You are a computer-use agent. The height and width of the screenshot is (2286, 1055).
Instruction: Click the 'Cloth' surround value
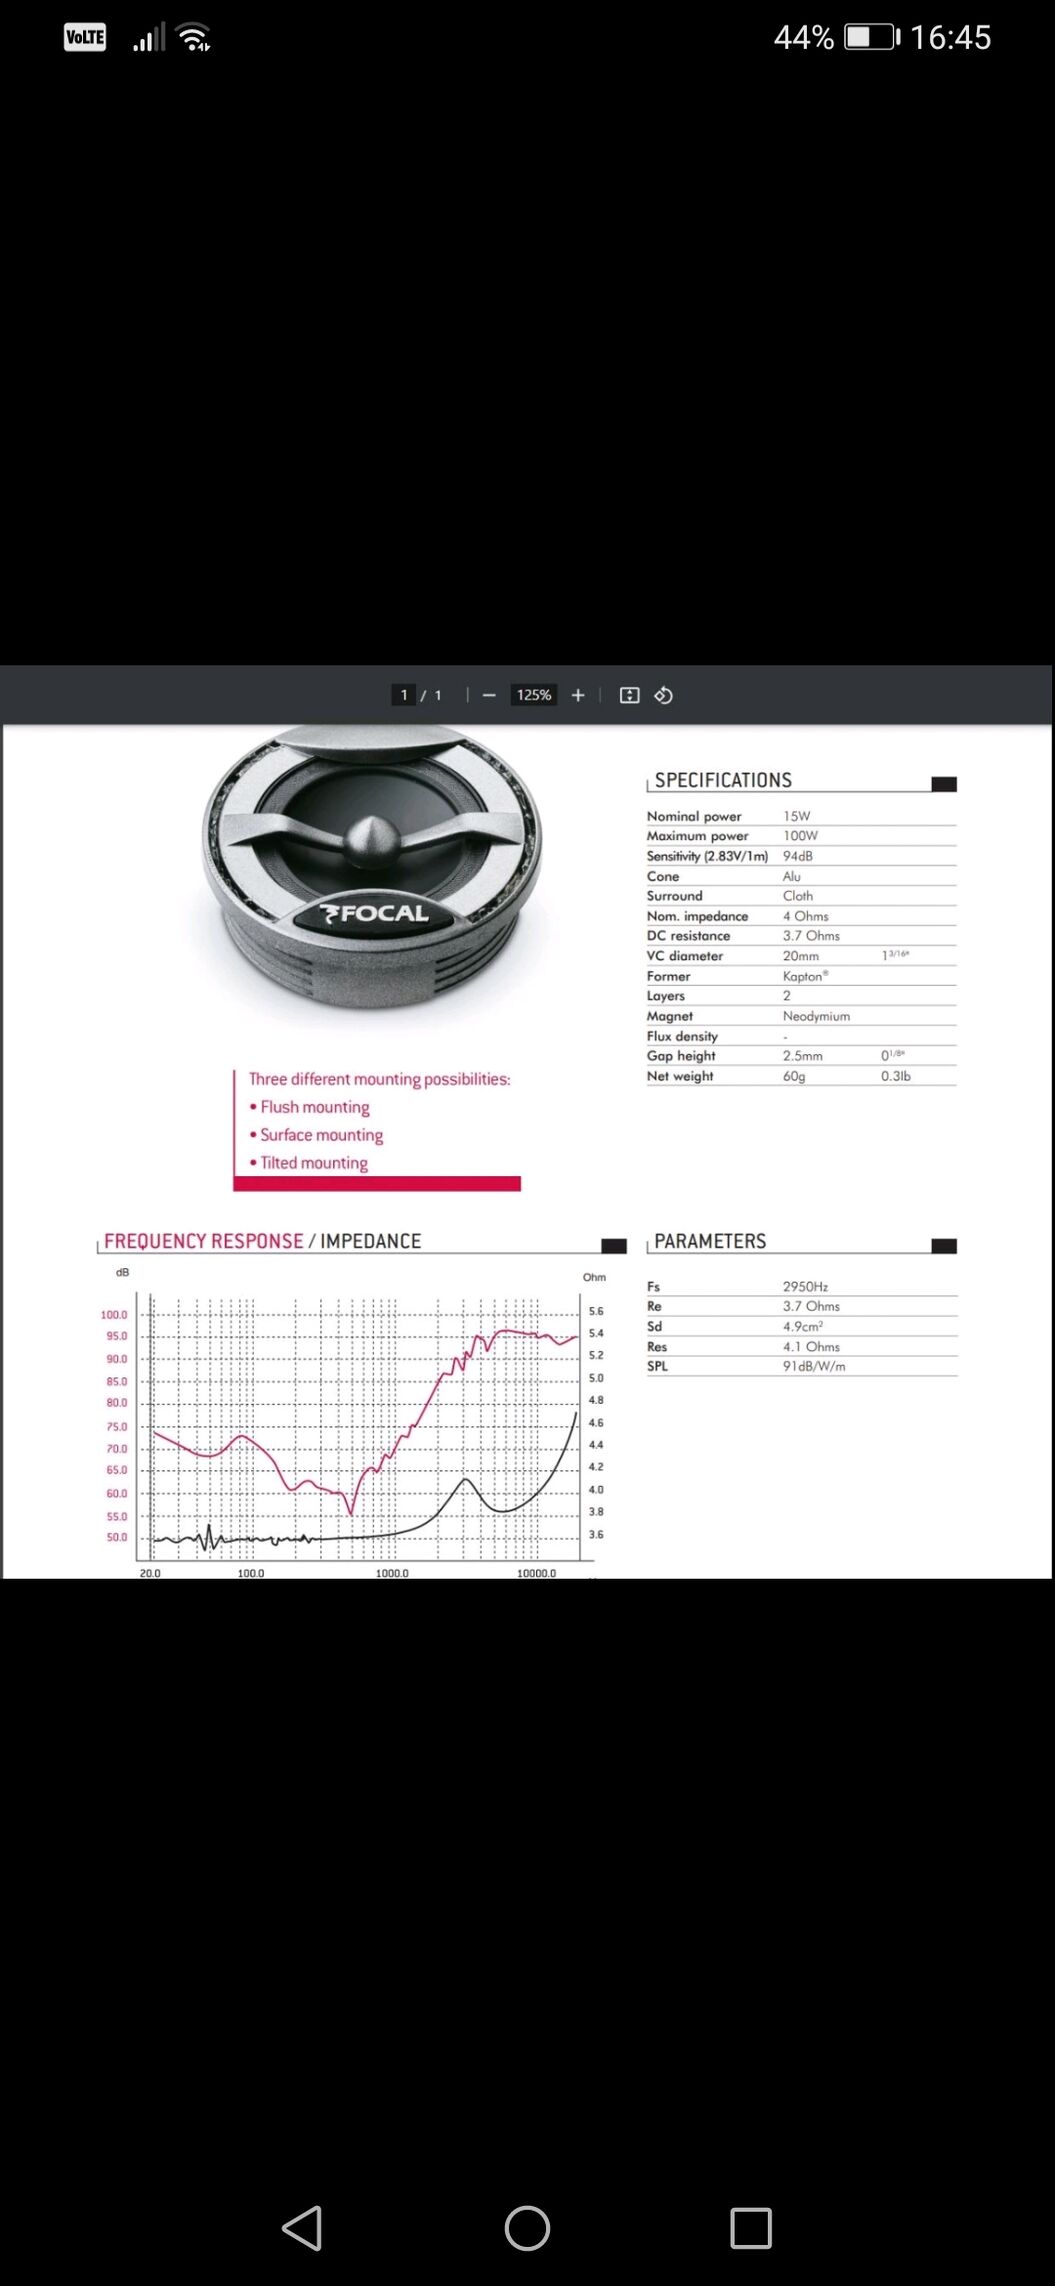798,896
